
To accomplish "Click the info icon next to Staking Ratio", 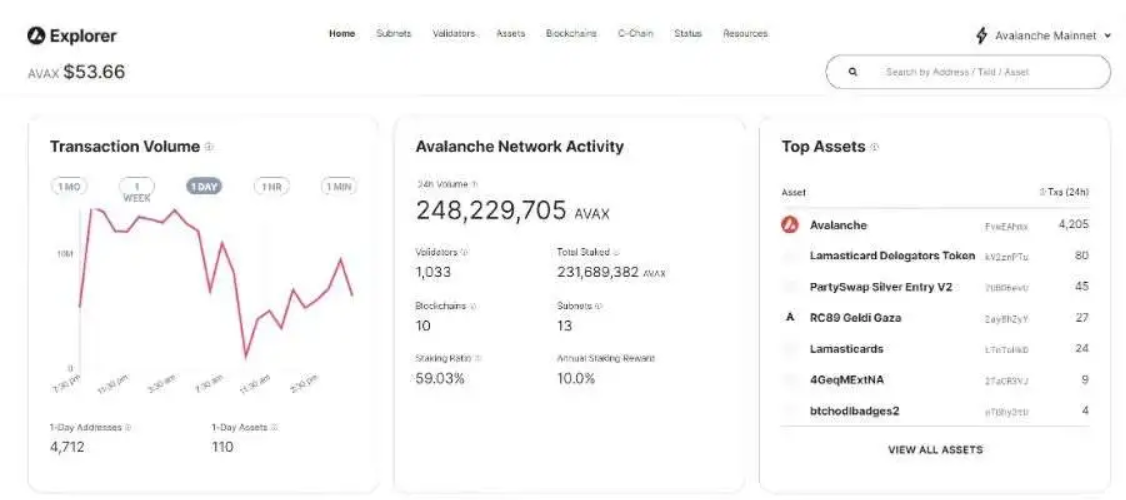I will coord(478,358).
